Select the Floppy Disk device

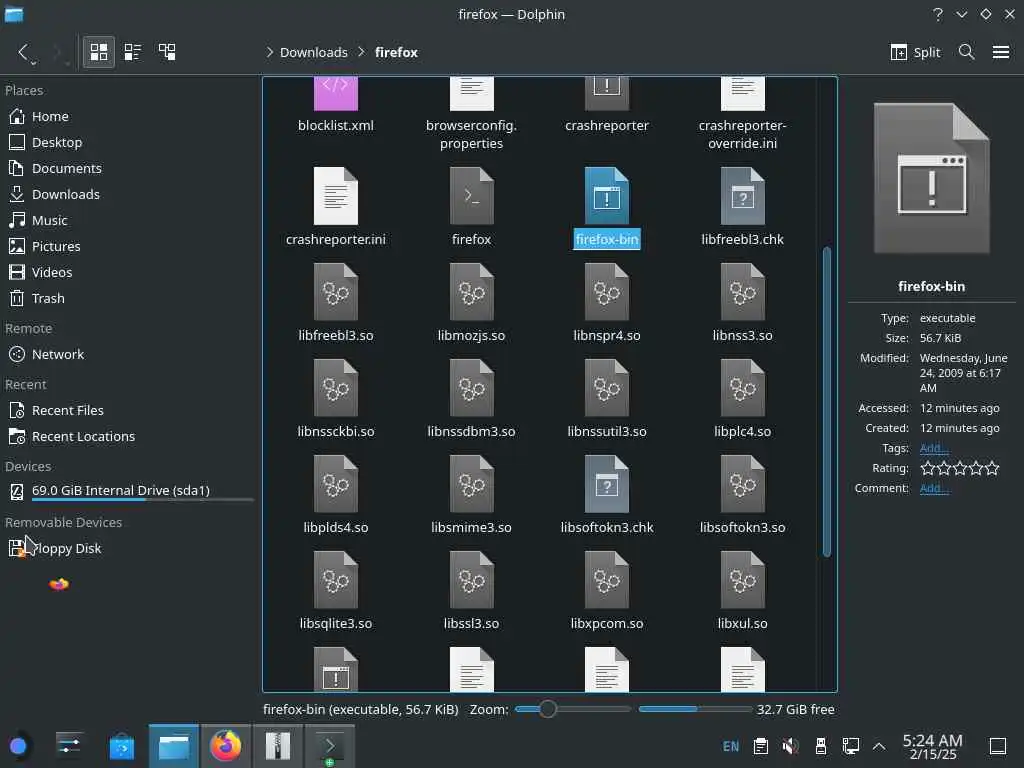pos(129,549)
